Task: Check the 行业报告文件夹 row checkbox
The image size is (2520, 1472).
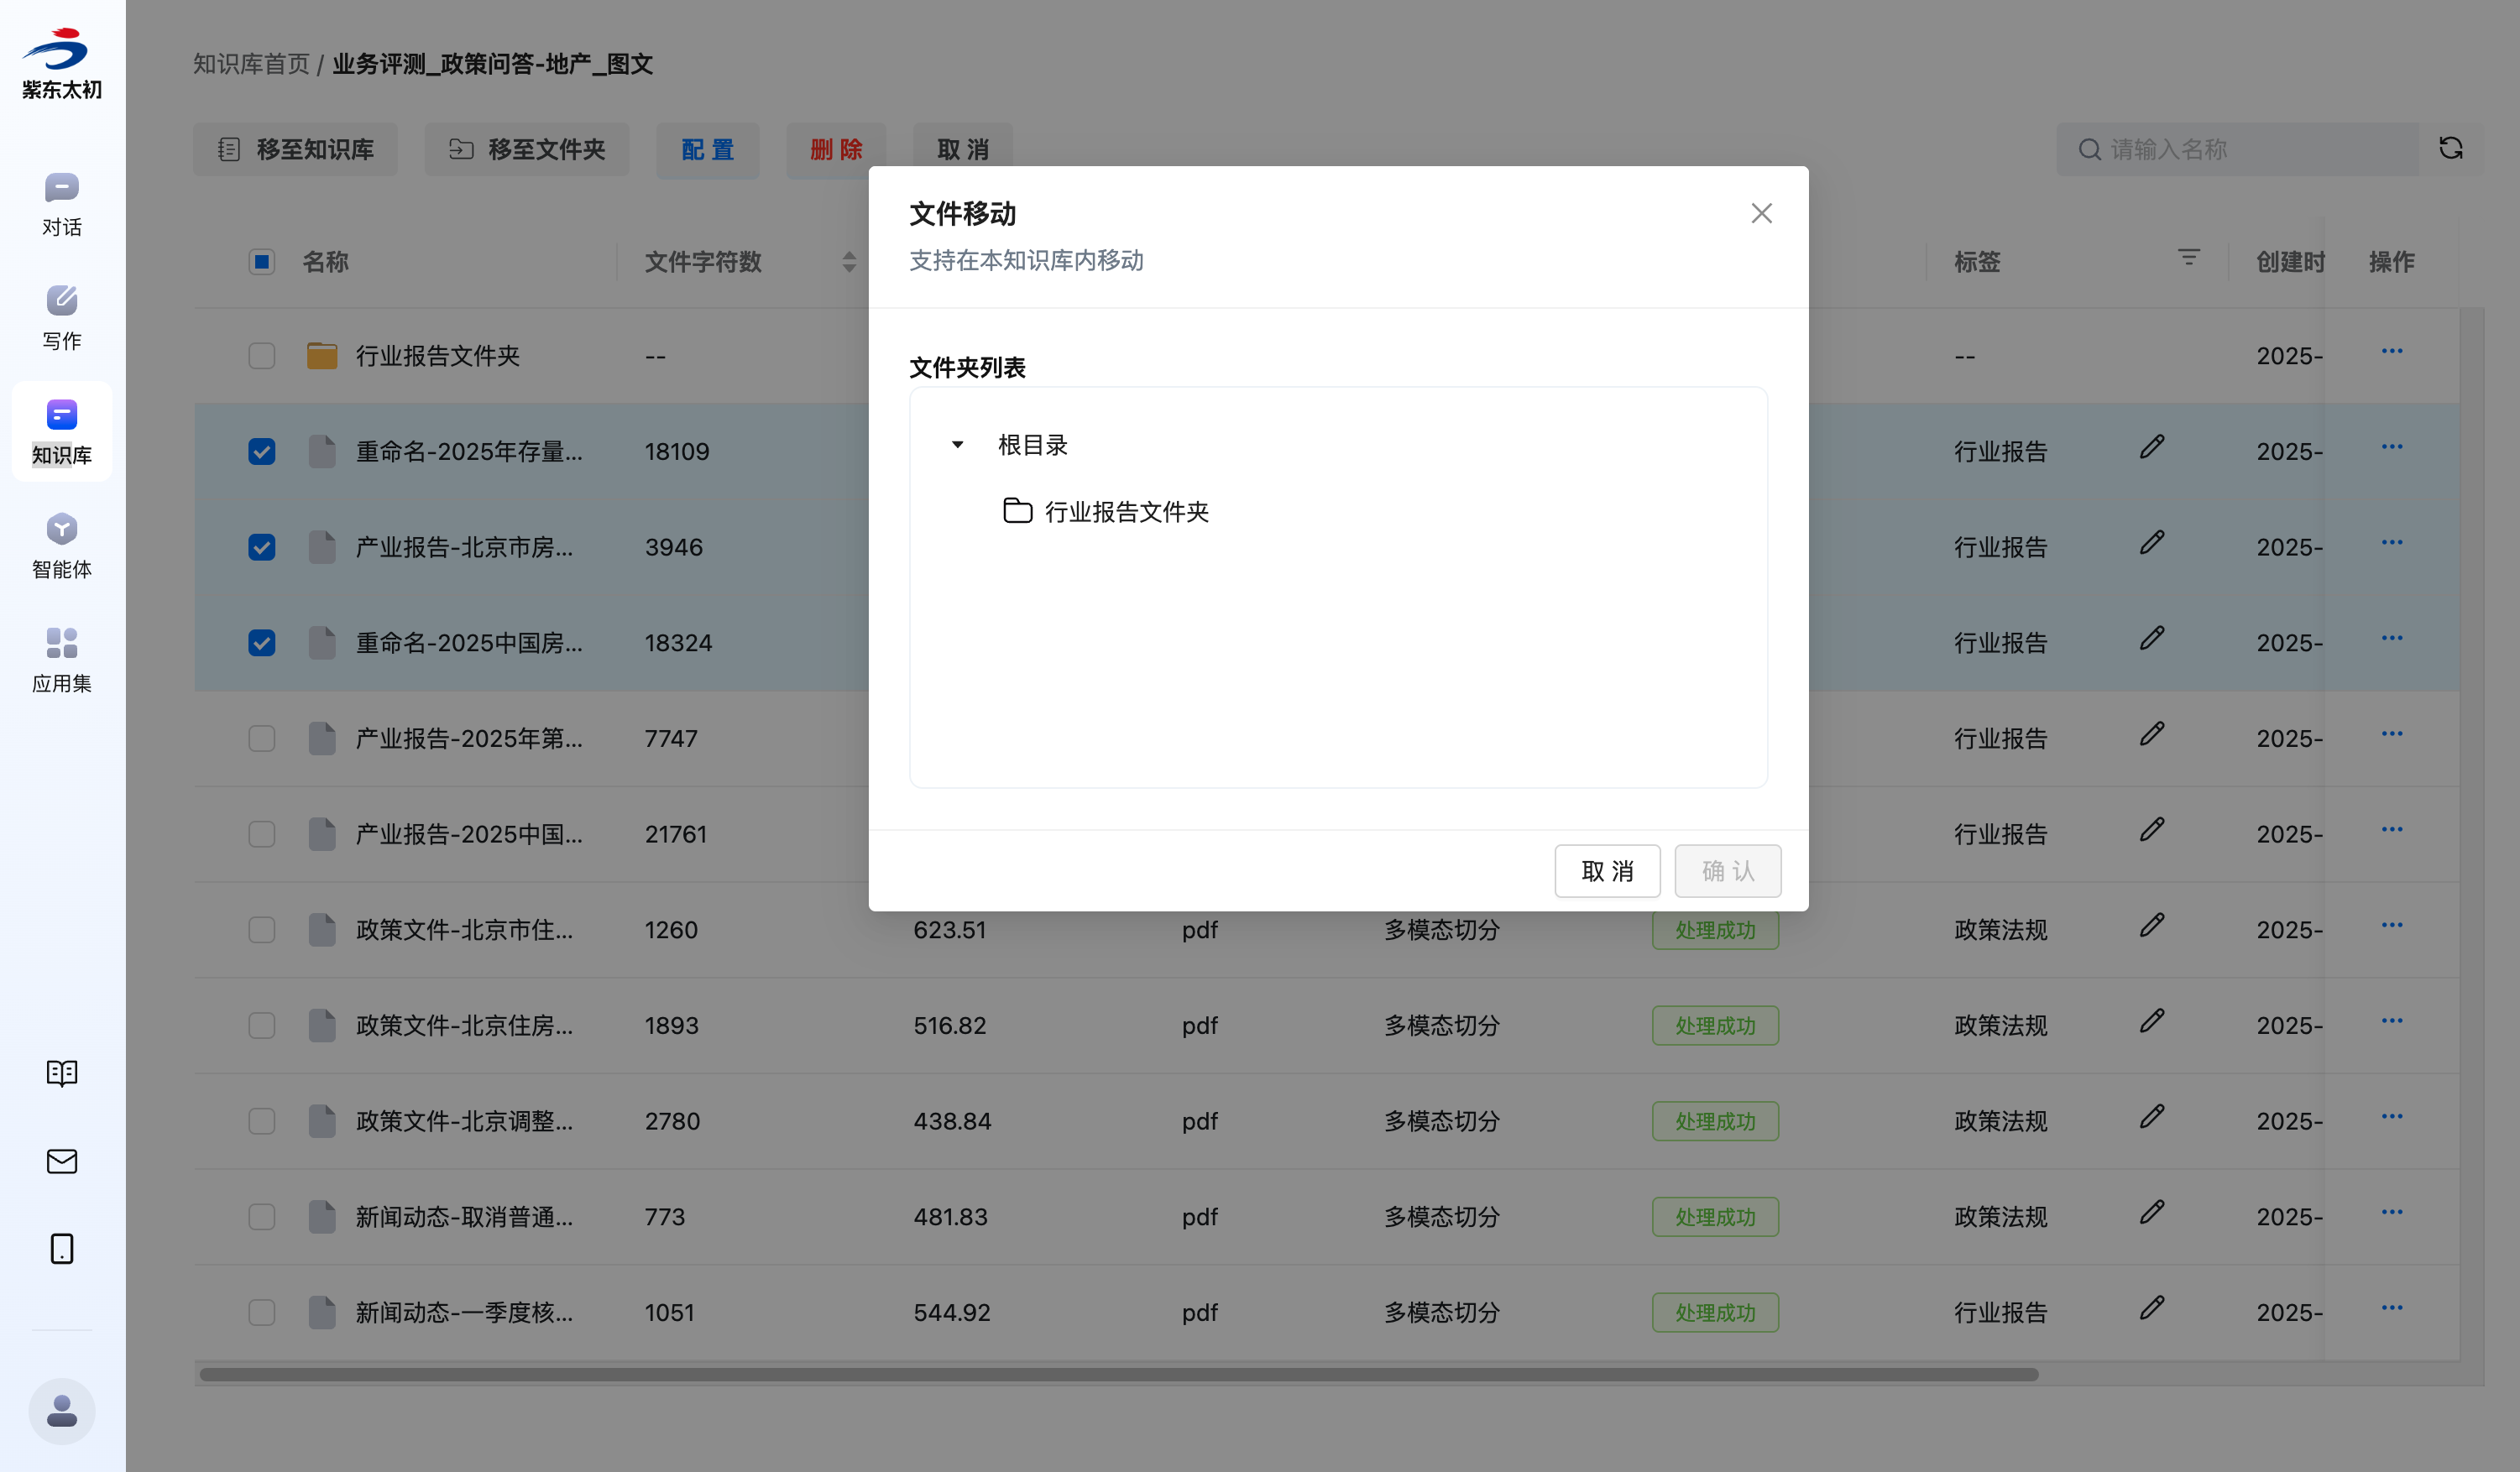Action: click(x=262, y=356)
